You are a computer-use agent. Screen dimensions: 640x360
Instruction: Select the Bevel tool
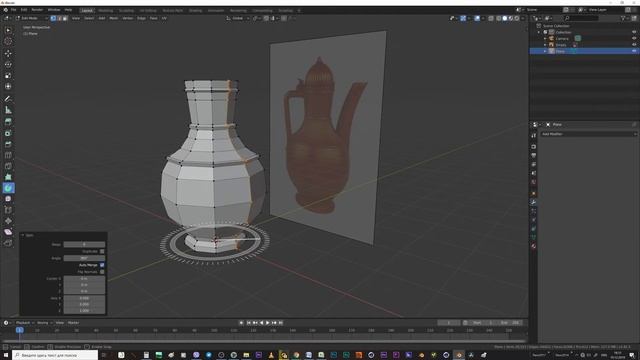click(x=8, y=144)
